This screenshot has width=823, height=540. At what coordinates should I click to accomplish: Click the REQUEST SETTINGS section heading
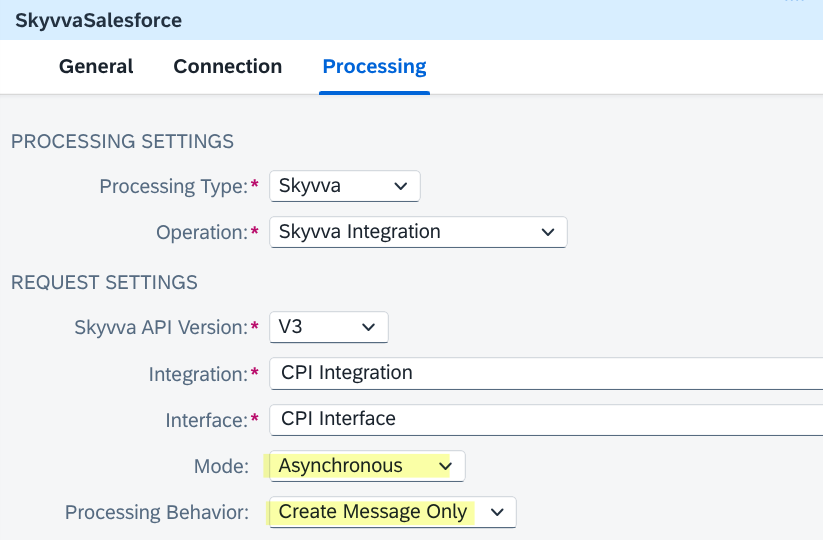coord(104,283)
